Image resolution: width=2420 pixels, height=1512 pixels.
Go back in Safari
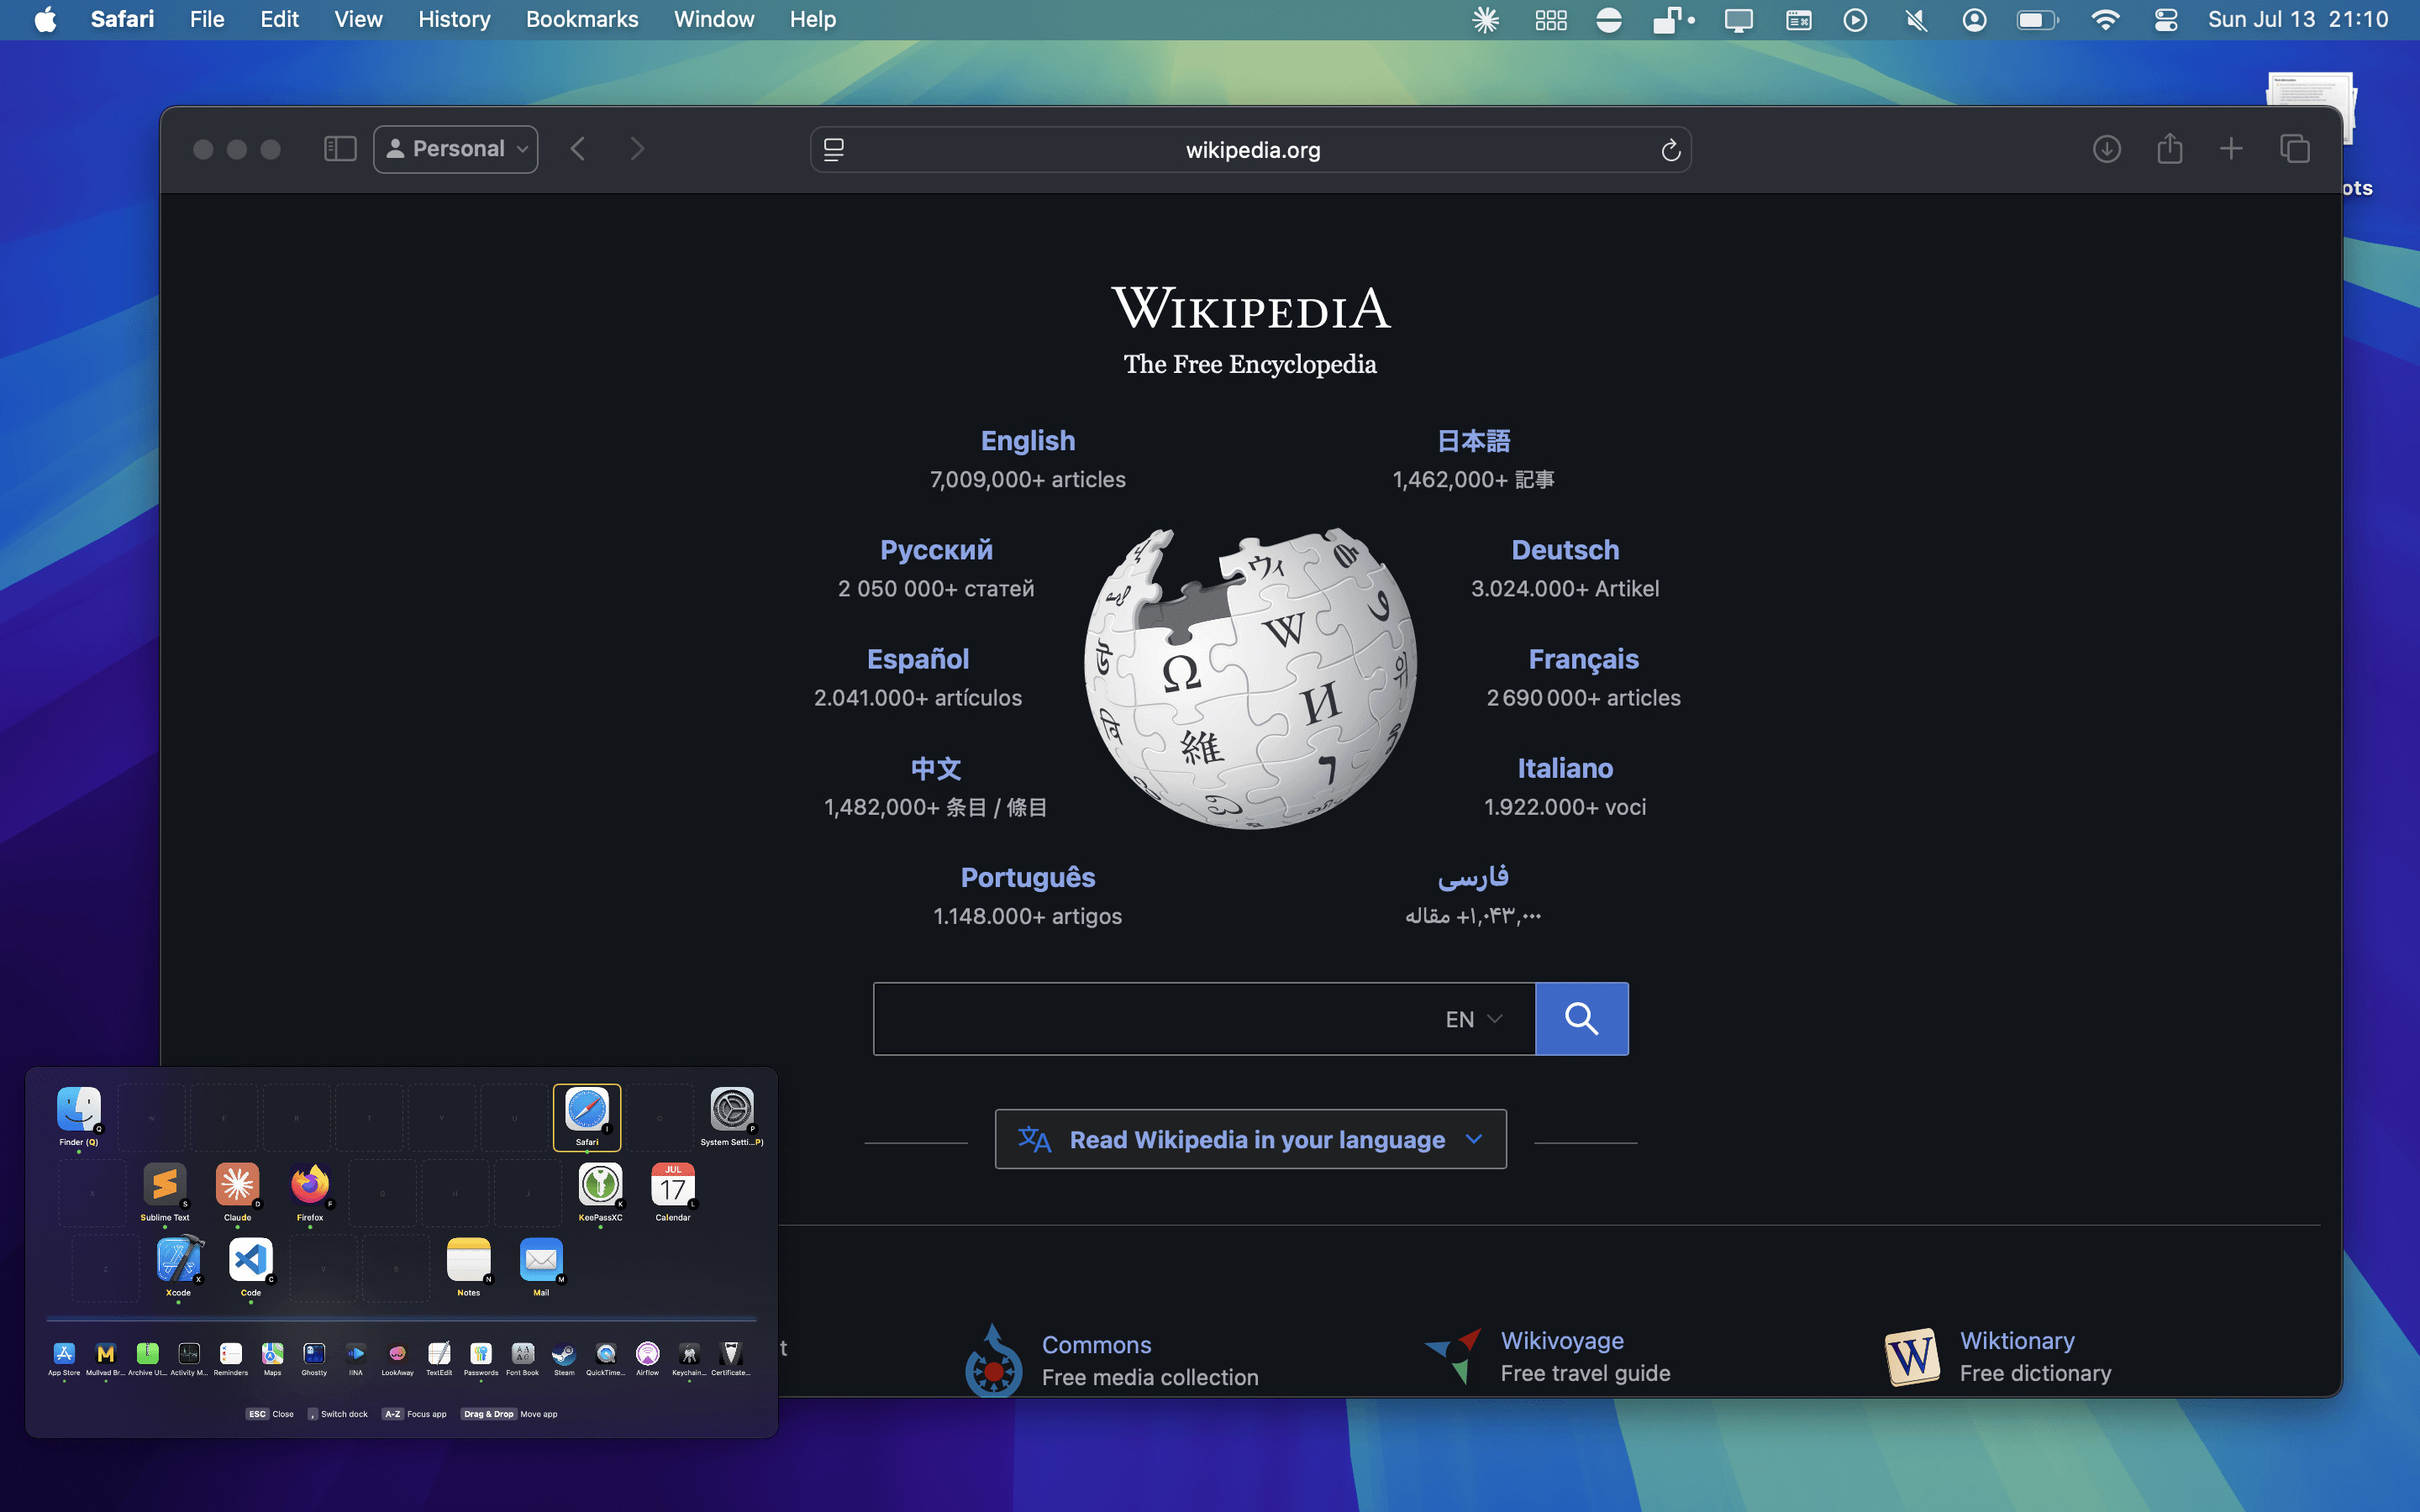pyautogui.click(x=578, y=149)
